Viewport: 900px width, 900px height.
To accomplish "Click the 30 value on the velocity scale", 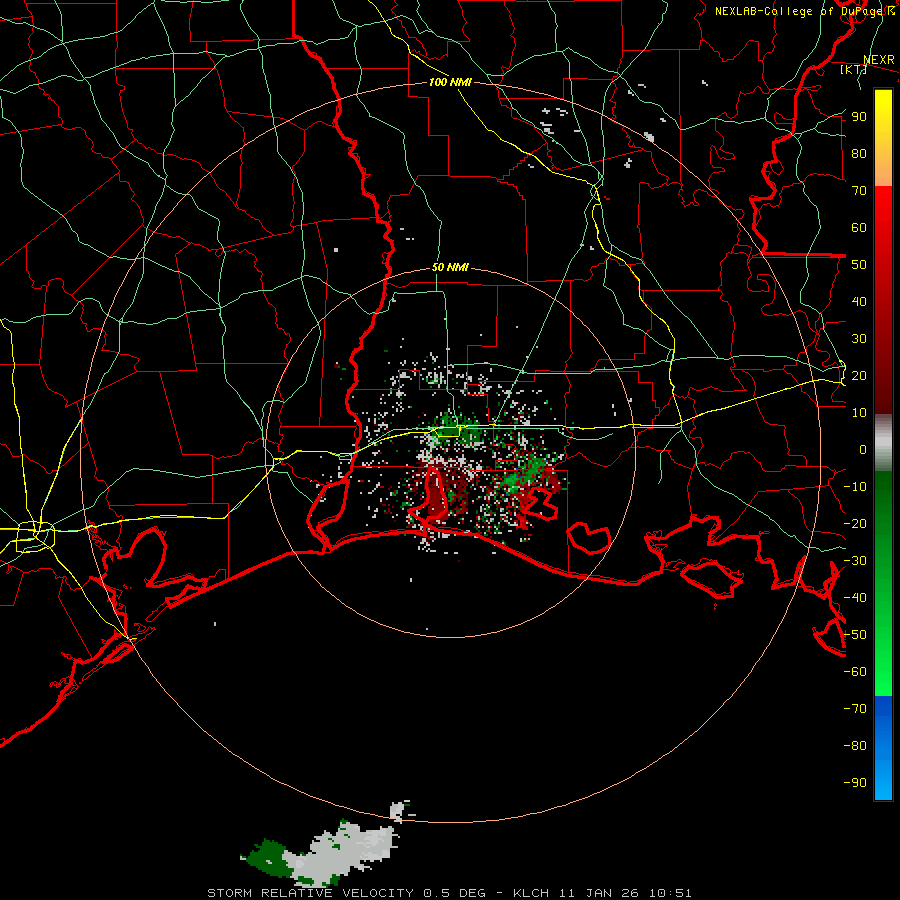I will coord(859,339).
